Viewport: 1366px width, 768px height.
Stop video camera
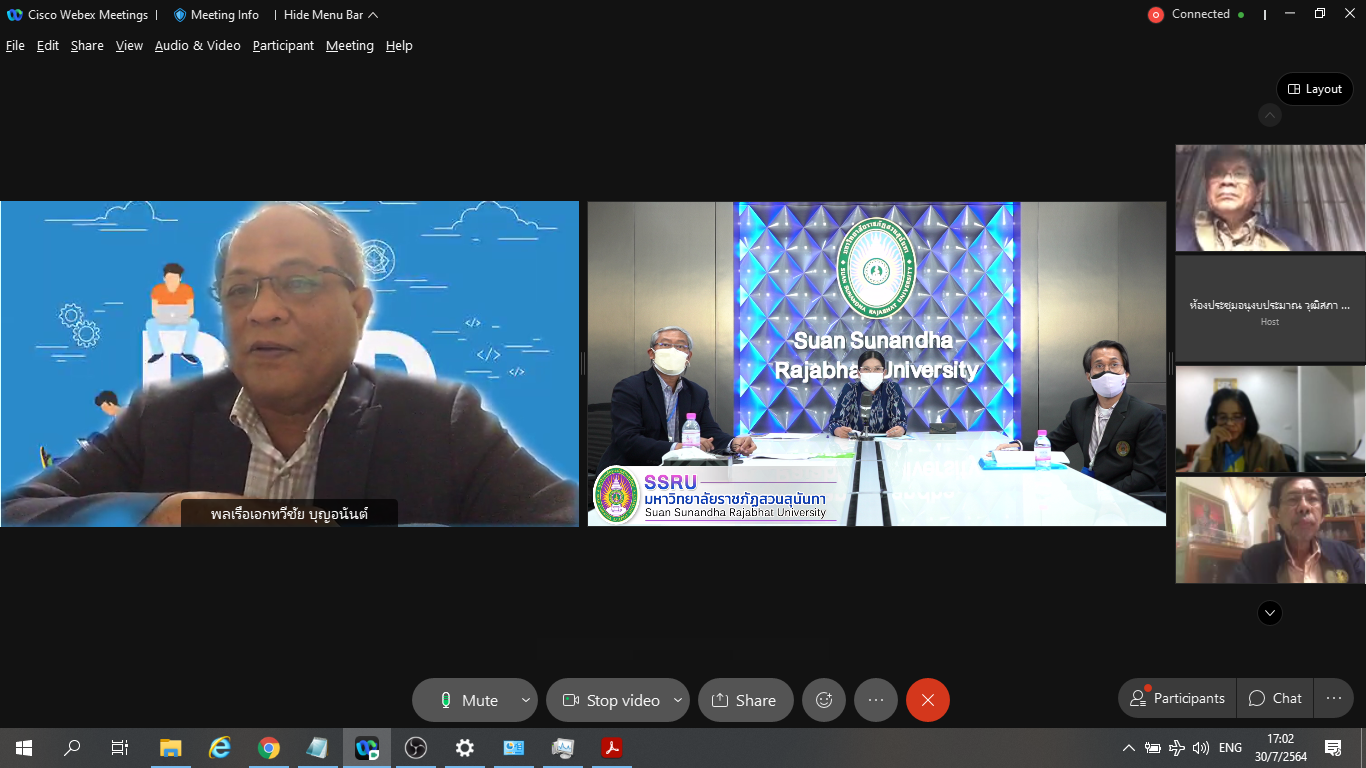(x=611, y=700)
